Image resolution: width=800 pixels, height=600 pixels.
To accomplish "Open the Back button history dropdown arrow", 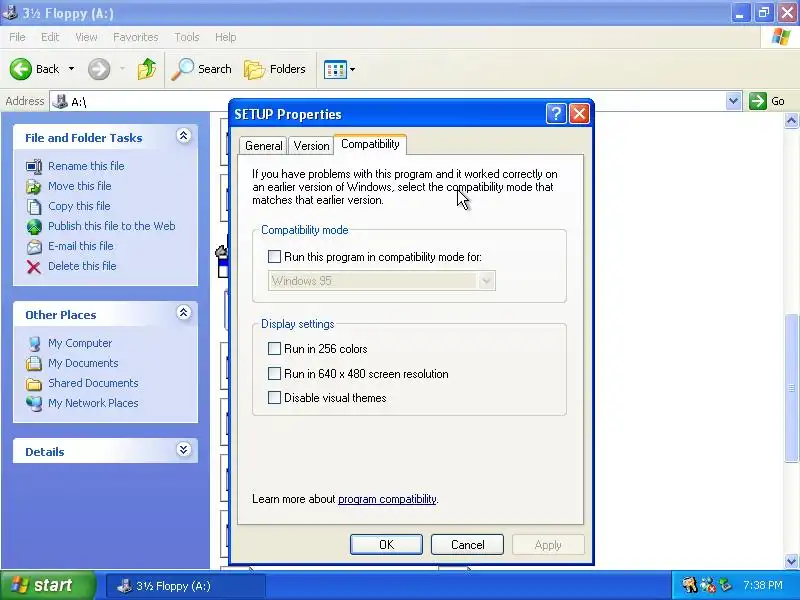I will pos(71,69).
